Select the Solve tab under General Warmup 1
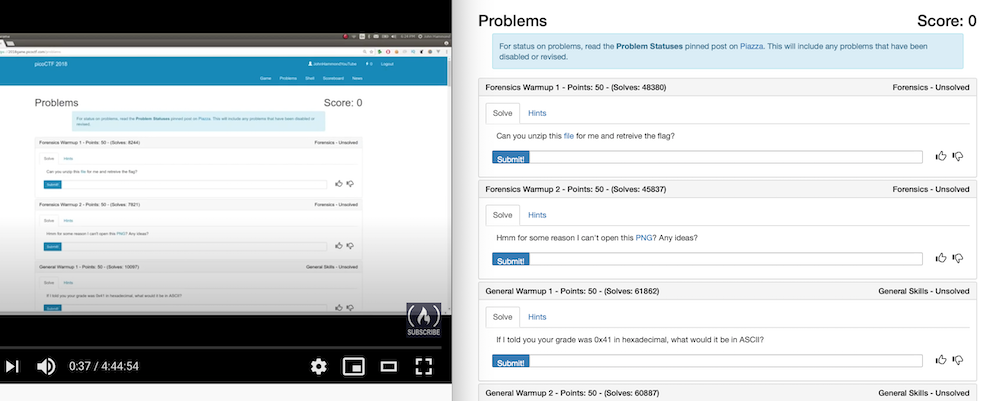The width and height of the screenshot is (1000, 401). point(503,317)
